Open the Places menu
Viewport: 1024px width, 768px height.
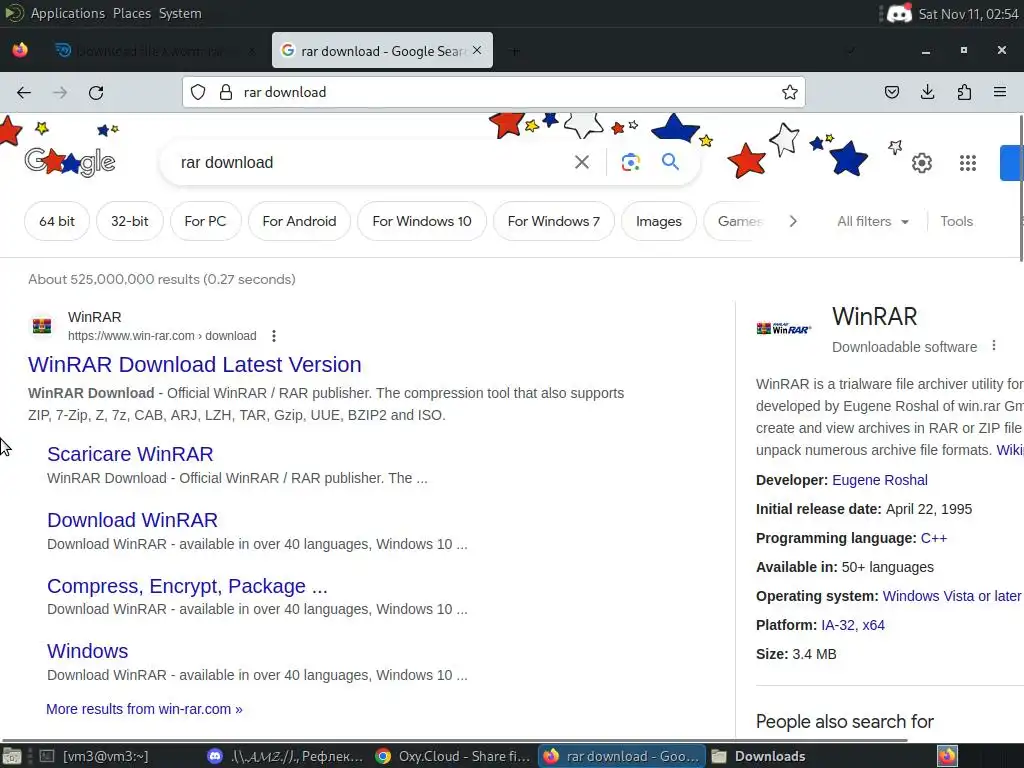coord(132,13)
